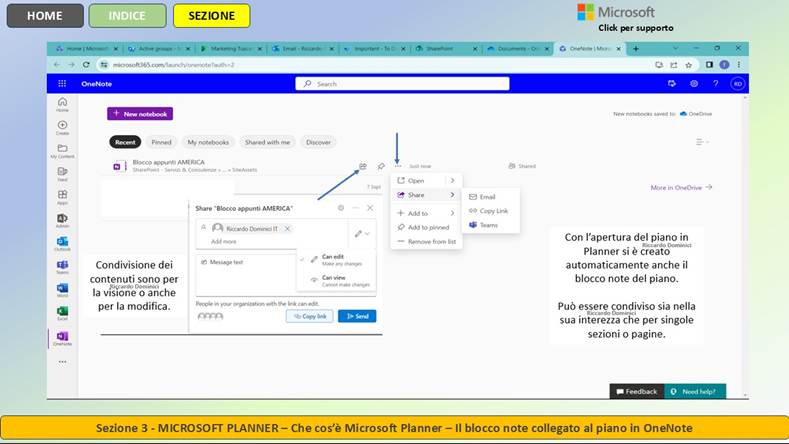Click Send button in Share dialog
Screen dimensions: 789x444
[357, 316]
